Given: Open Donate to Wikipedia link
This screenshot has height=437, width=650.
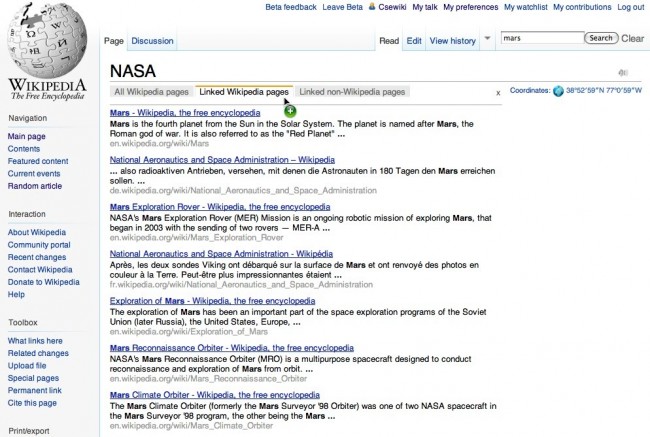Looking at the screenshot, I should pos(44,282).
